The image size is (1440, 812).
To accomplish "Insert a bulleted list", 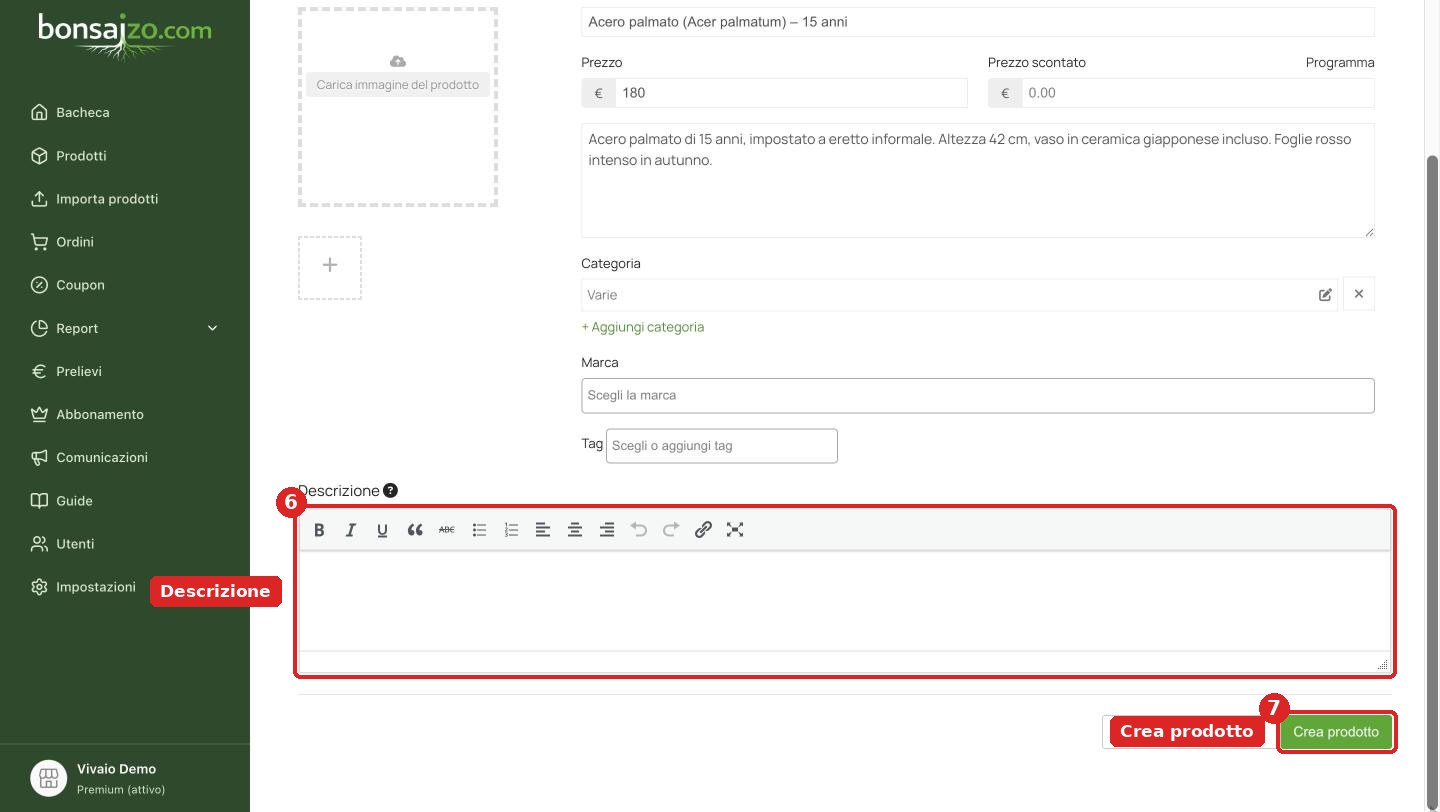I will [479, 530].
